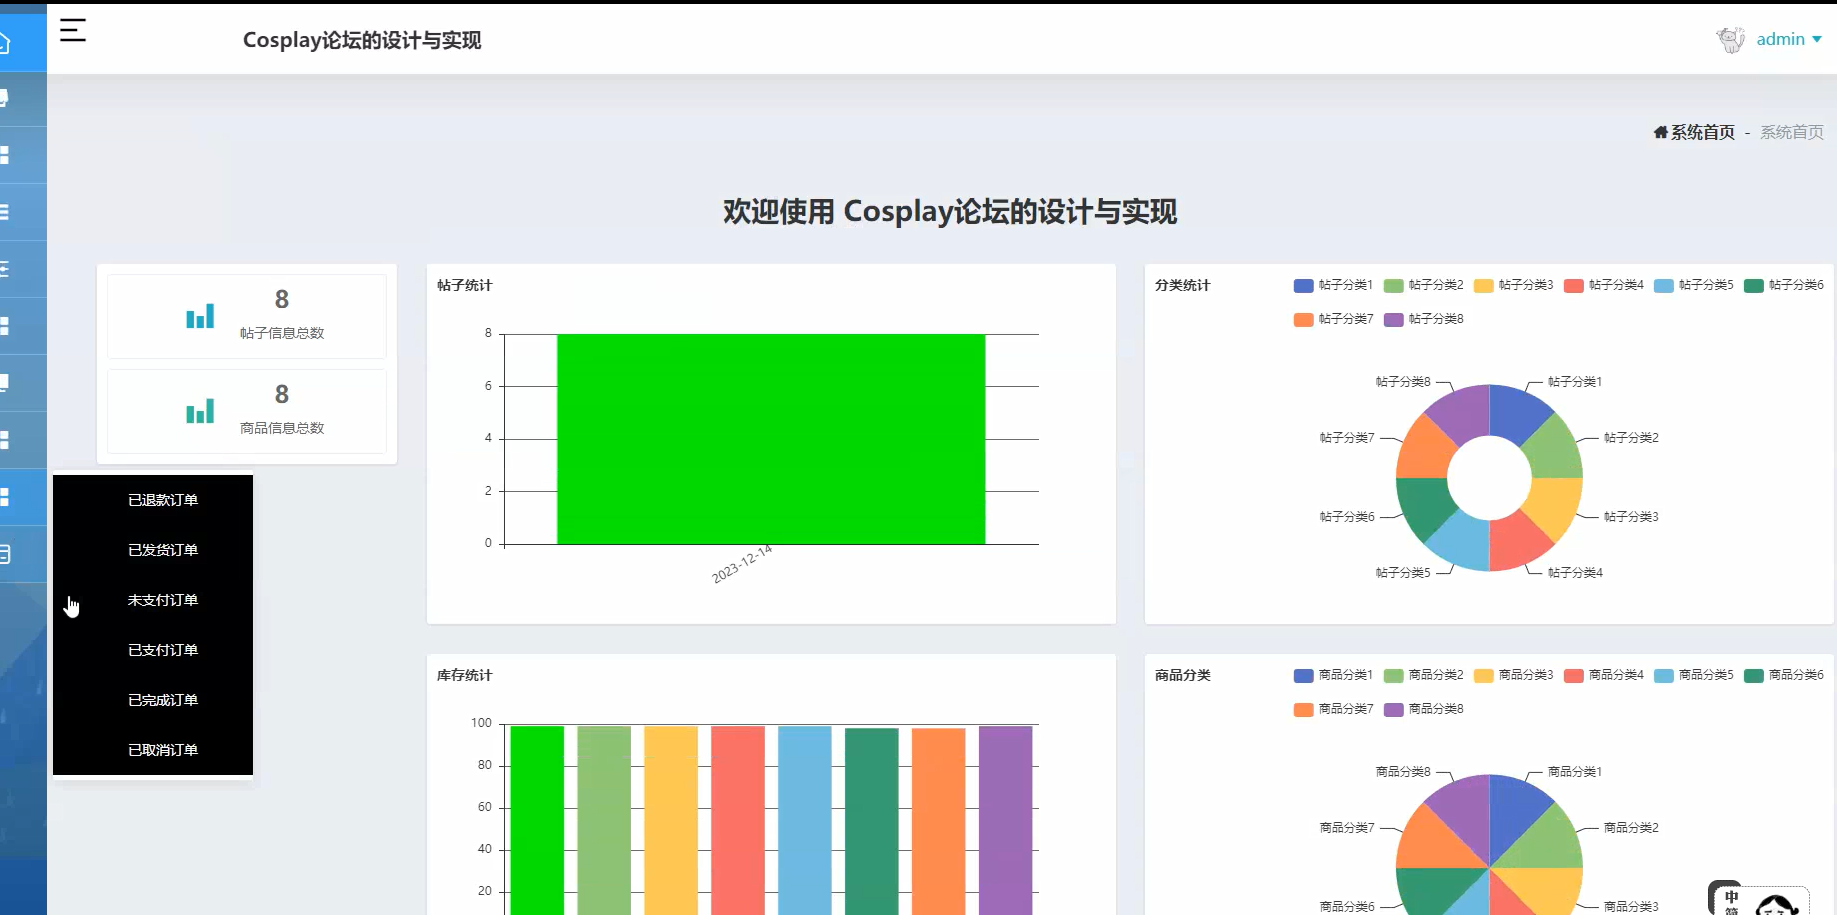Viewport: 1837px width, 915px height.
Task: Open the hamburger menu icon at top left
Action: (x=71, y=31)
